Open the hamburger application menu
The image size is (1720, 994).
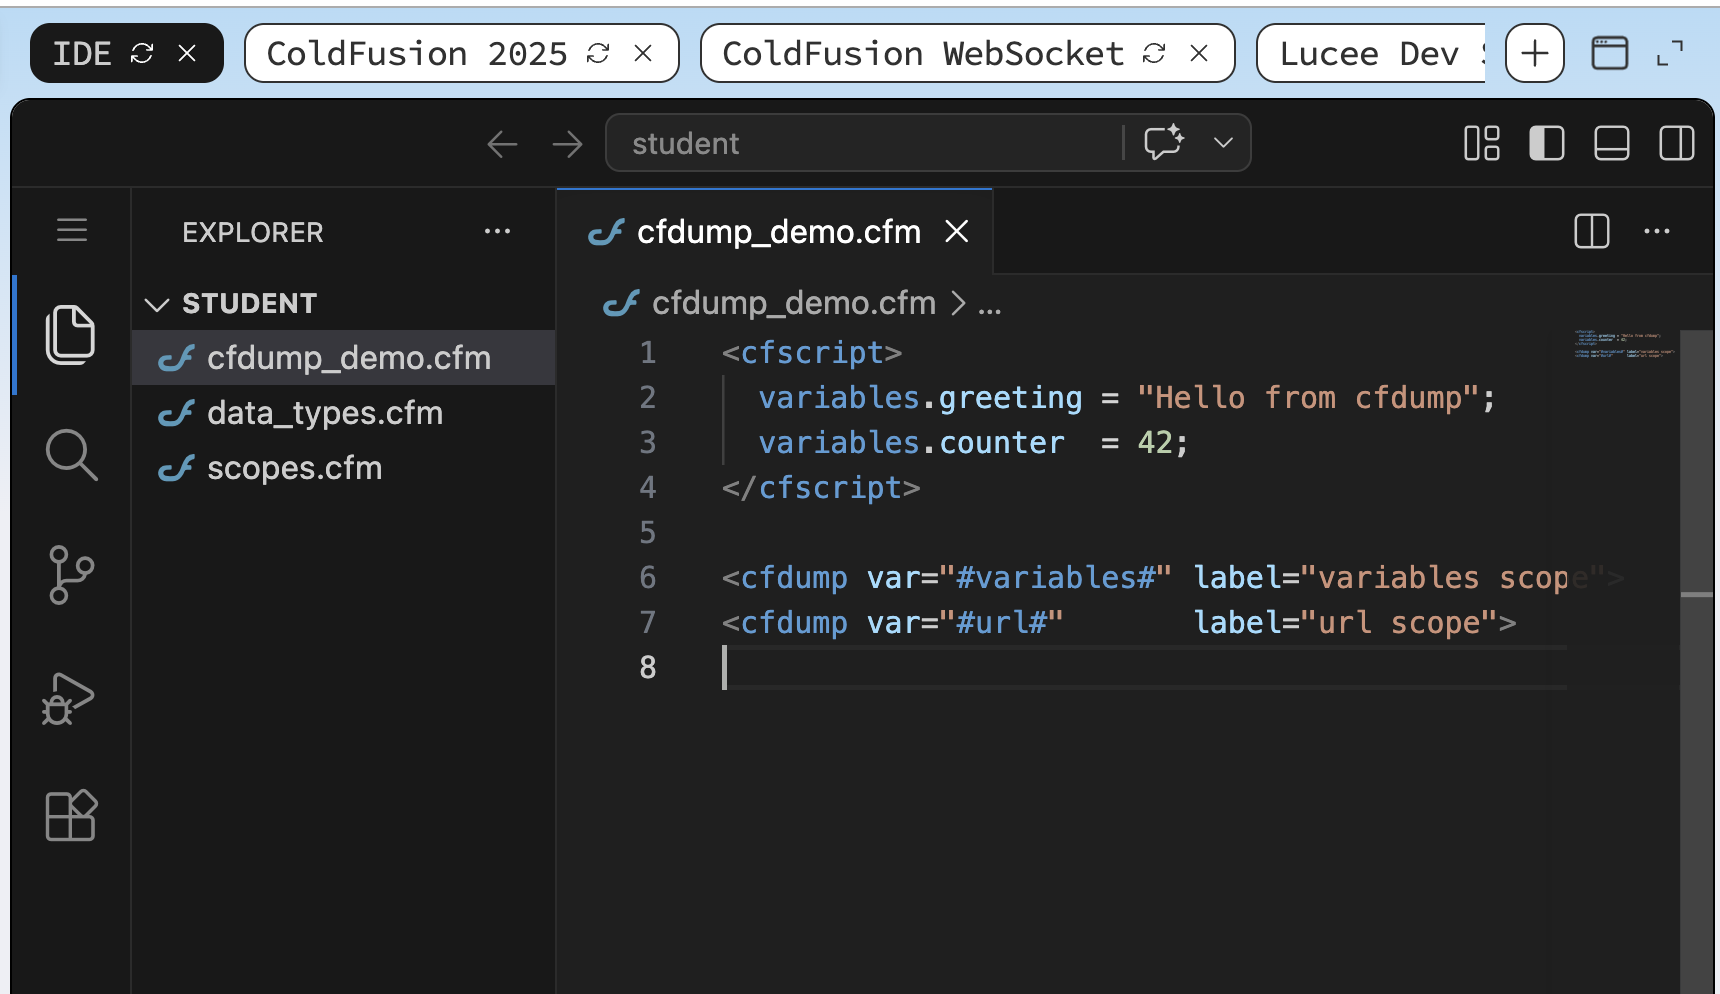72,231
